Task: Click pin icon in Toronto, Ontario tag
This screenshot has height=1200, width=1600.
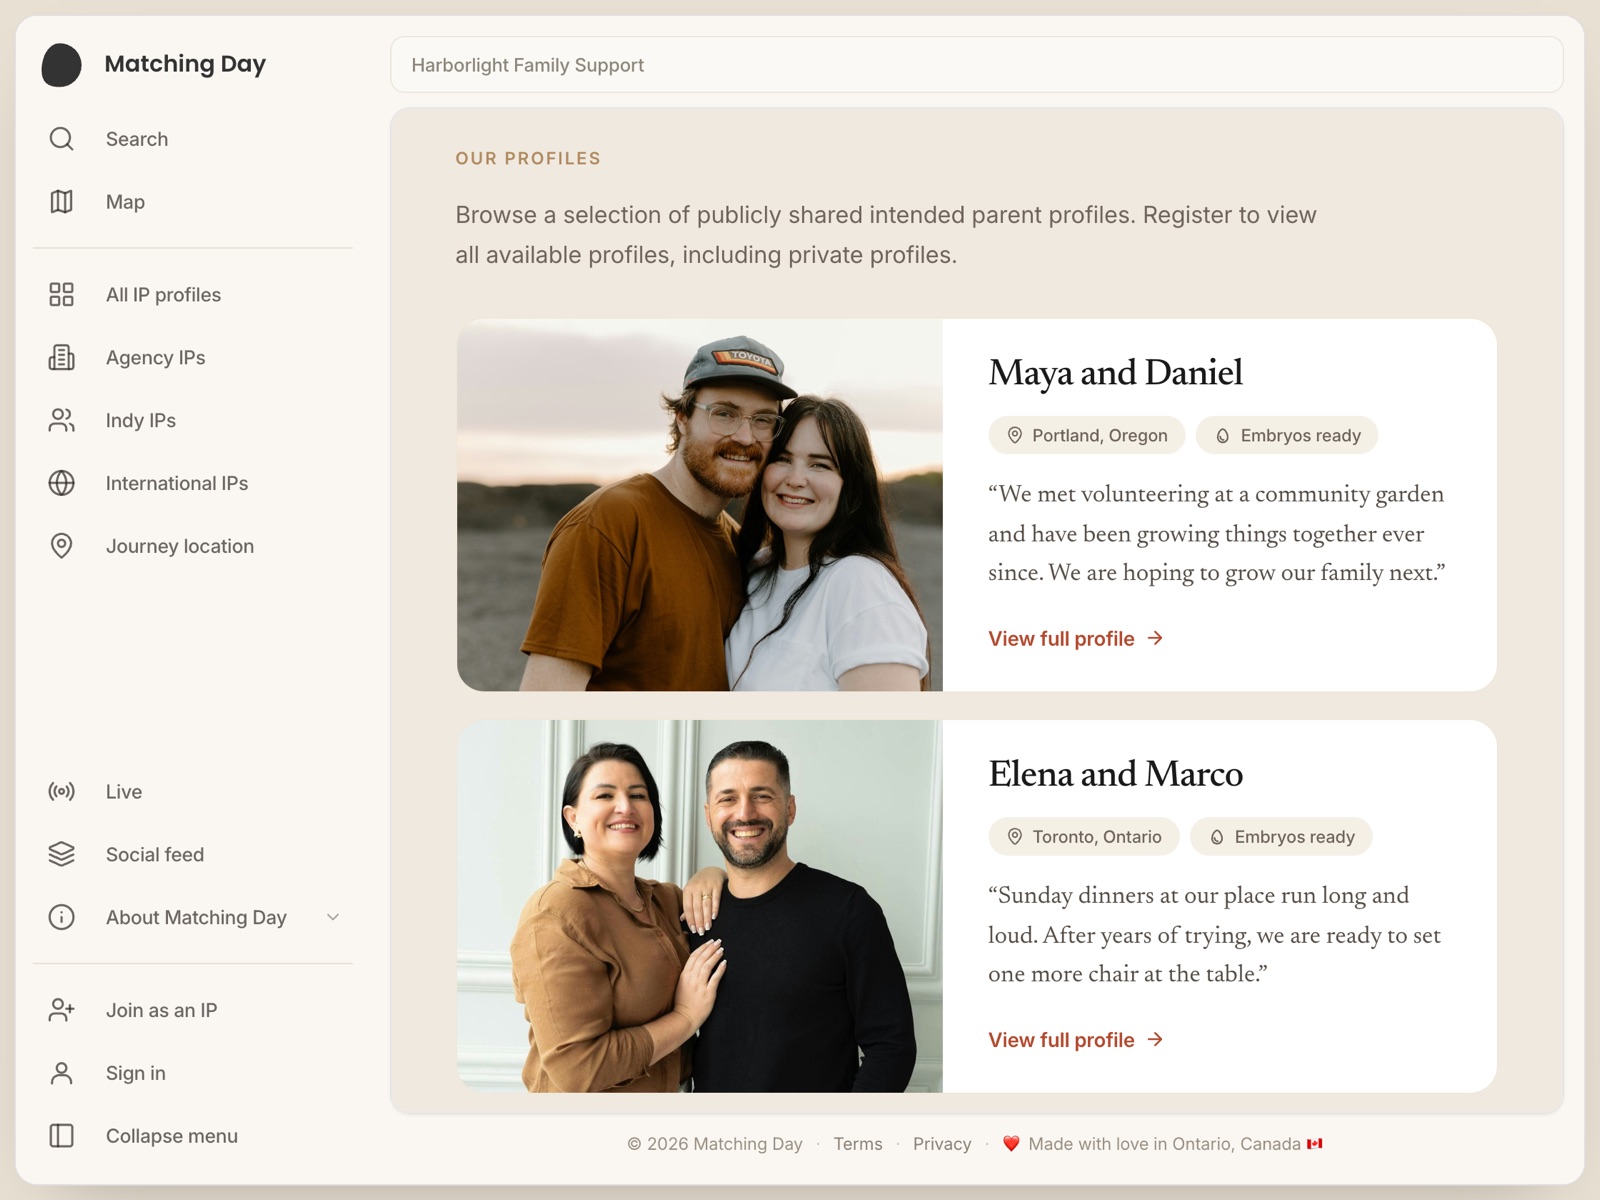Action: coord(1014,836)
